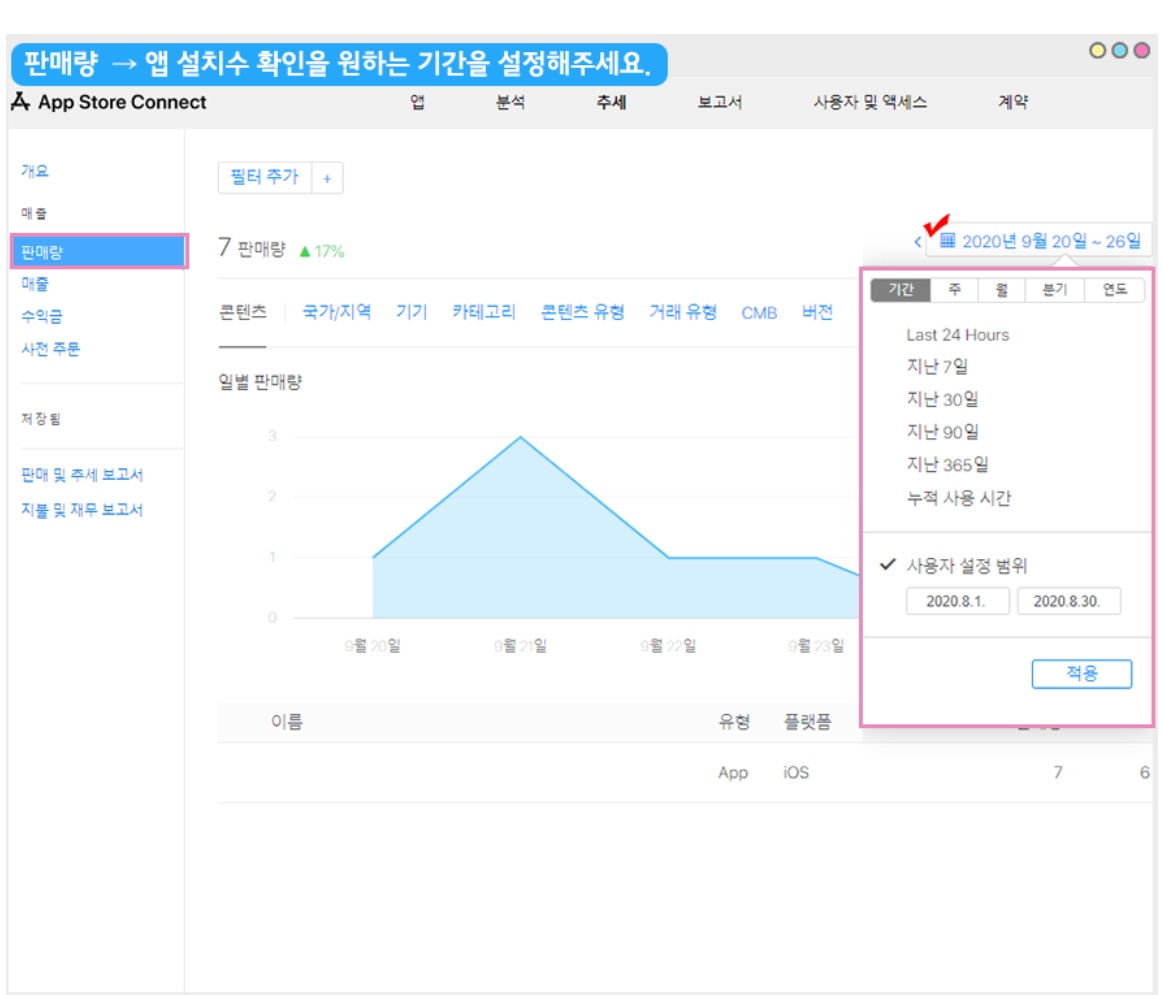1163x995 pixels.
Task: Click the 9월 22일 axis label
Action: point(668,646)
